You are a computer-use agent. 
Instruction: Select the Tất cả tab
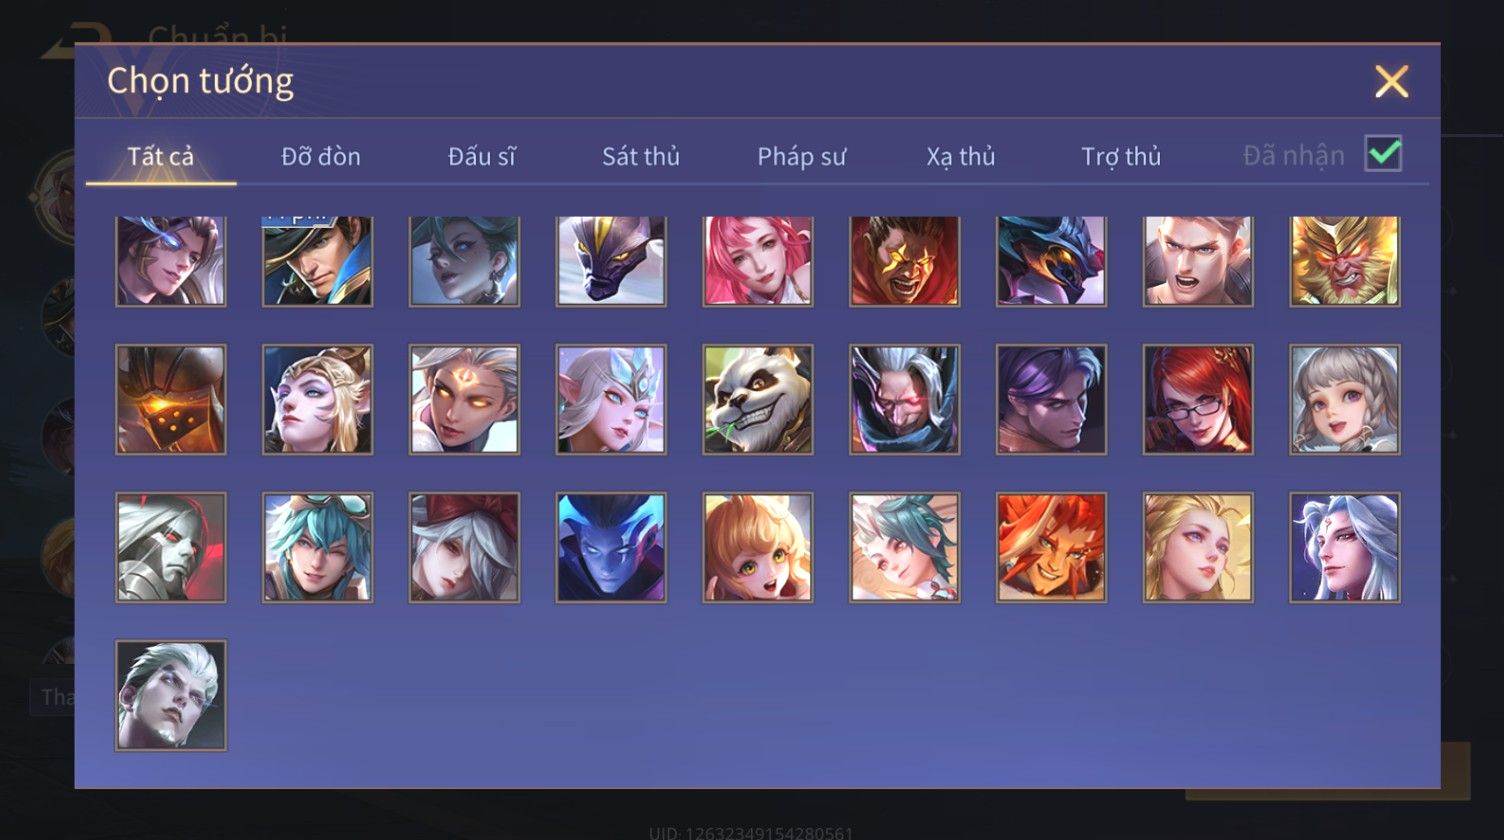(x=161, y=156)
